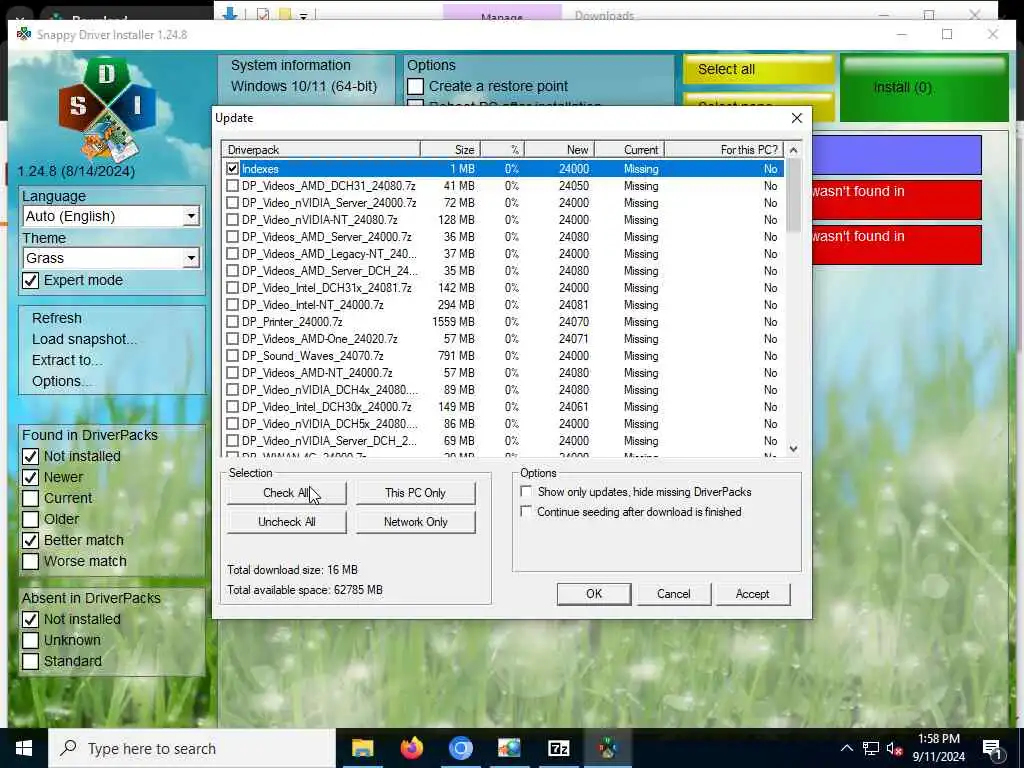Click the Snappy Driver Installer taskbar icon
This screenshot has height=768, width=1024.
pos(607,748)
